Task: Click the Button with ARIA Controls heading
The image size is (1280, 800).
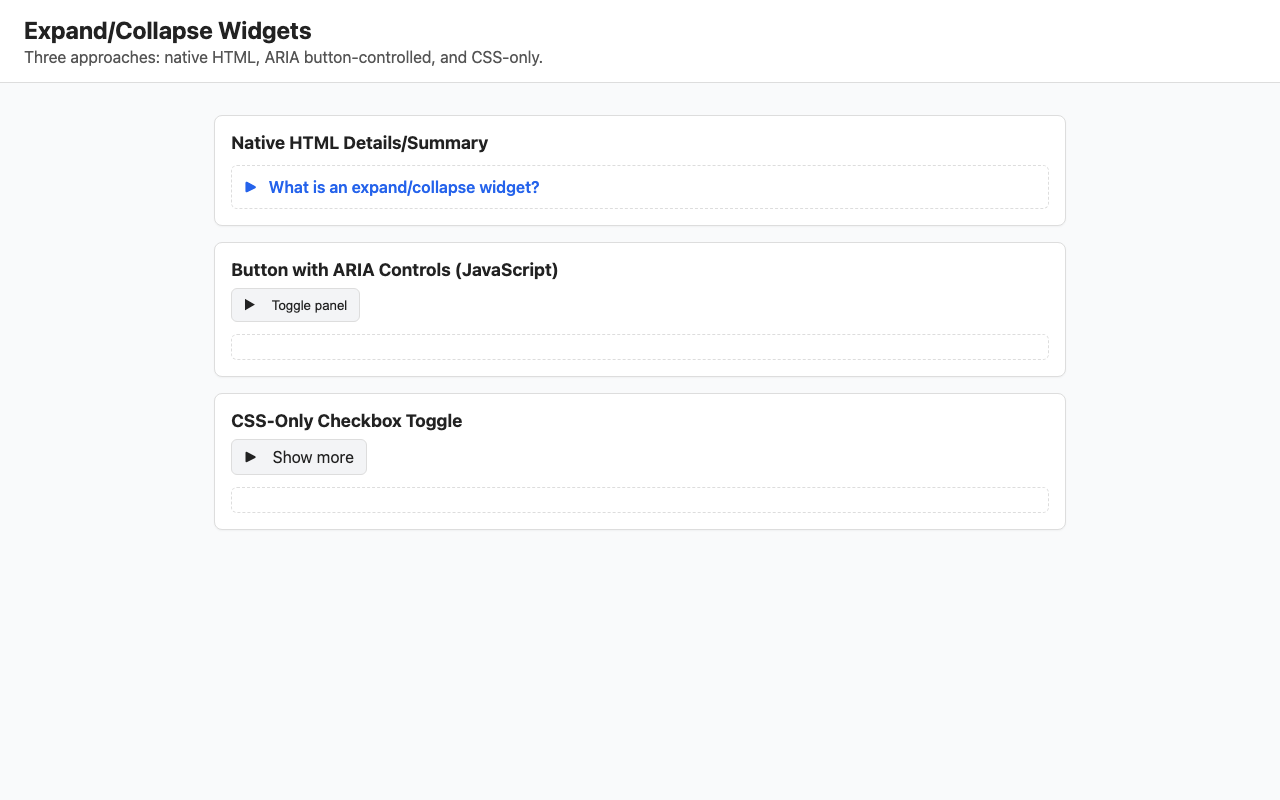Action: click(x=394, y=270)
